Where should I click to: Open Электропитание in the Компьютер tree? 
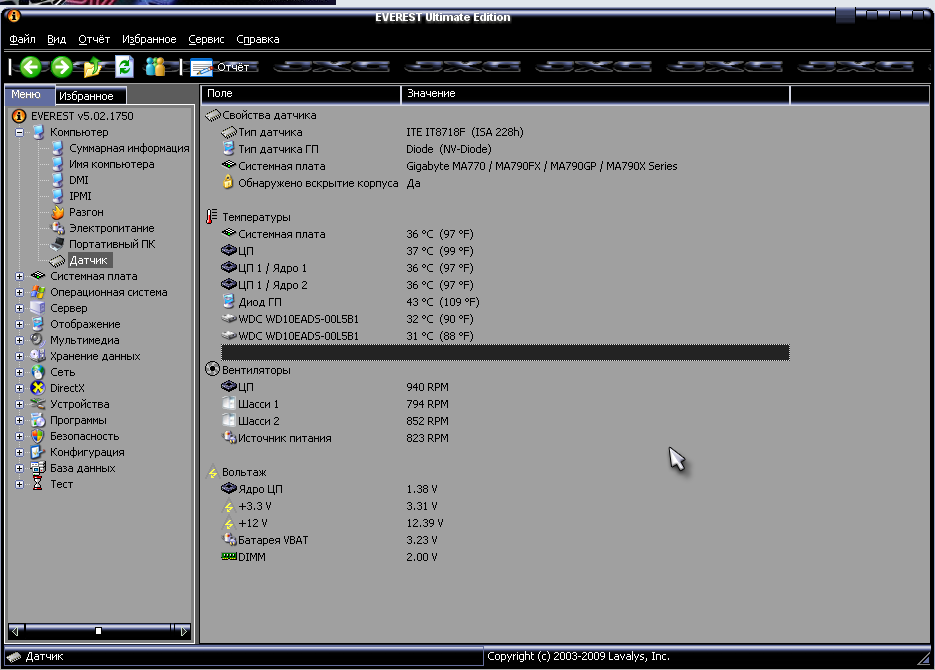(x=111, y=228)
